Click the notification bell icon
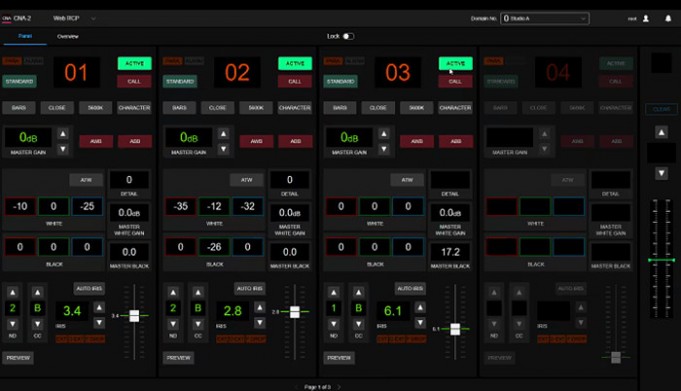Viewport: 681px width, 391px height. (668, 18)
